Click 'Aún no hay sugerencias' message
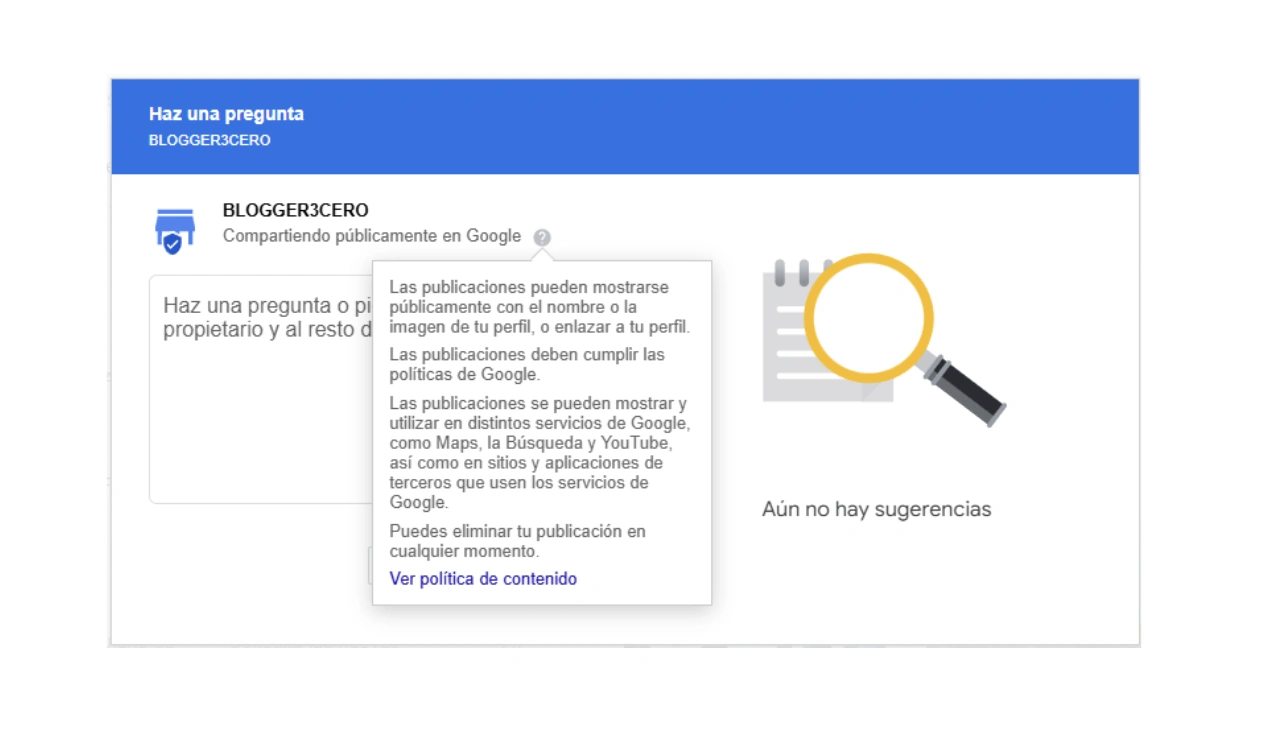1280x740 pixels. pos(877,509)
